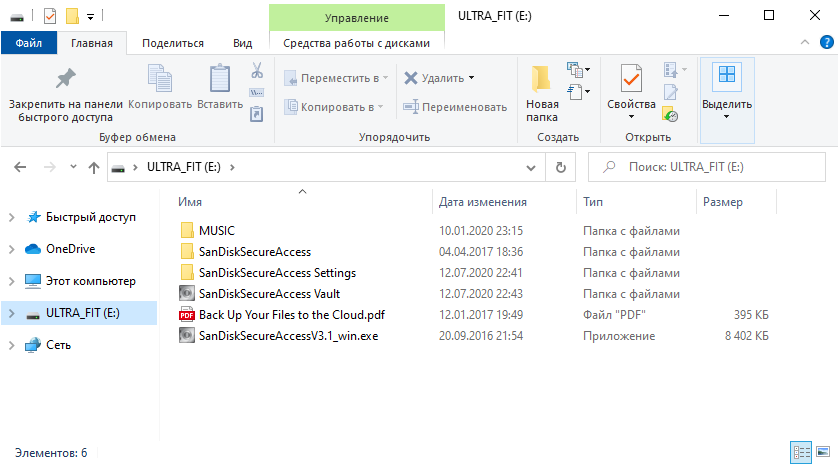Click the search box Поиск: ULTRA_FIT (E:)
This screenshot has width=839, height=465.
click(707, 167)
